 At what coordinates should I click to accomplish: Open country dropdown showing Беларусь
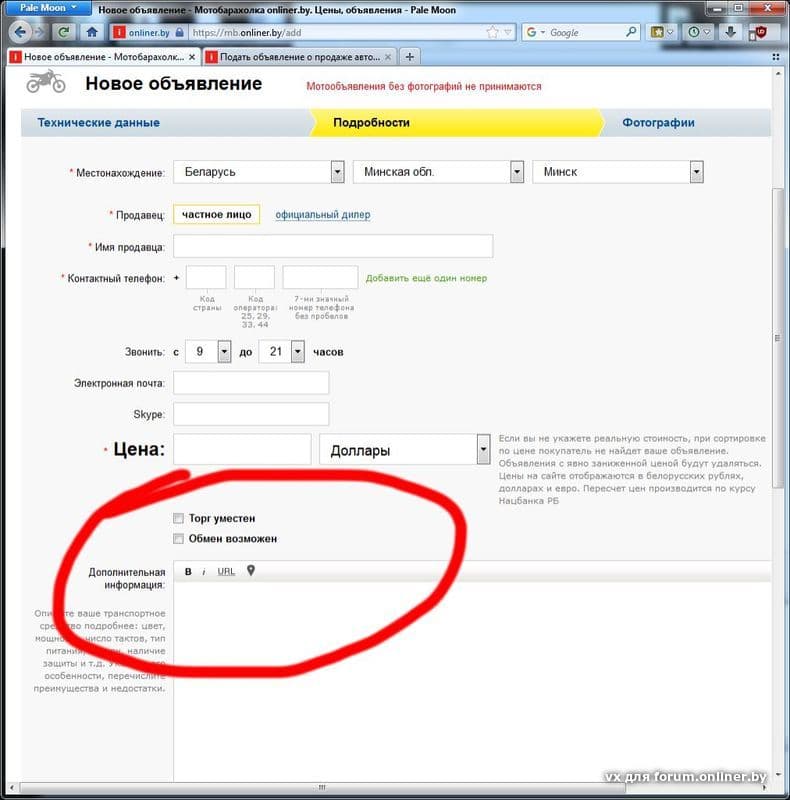pyautogui.click(x=259, y=172)
